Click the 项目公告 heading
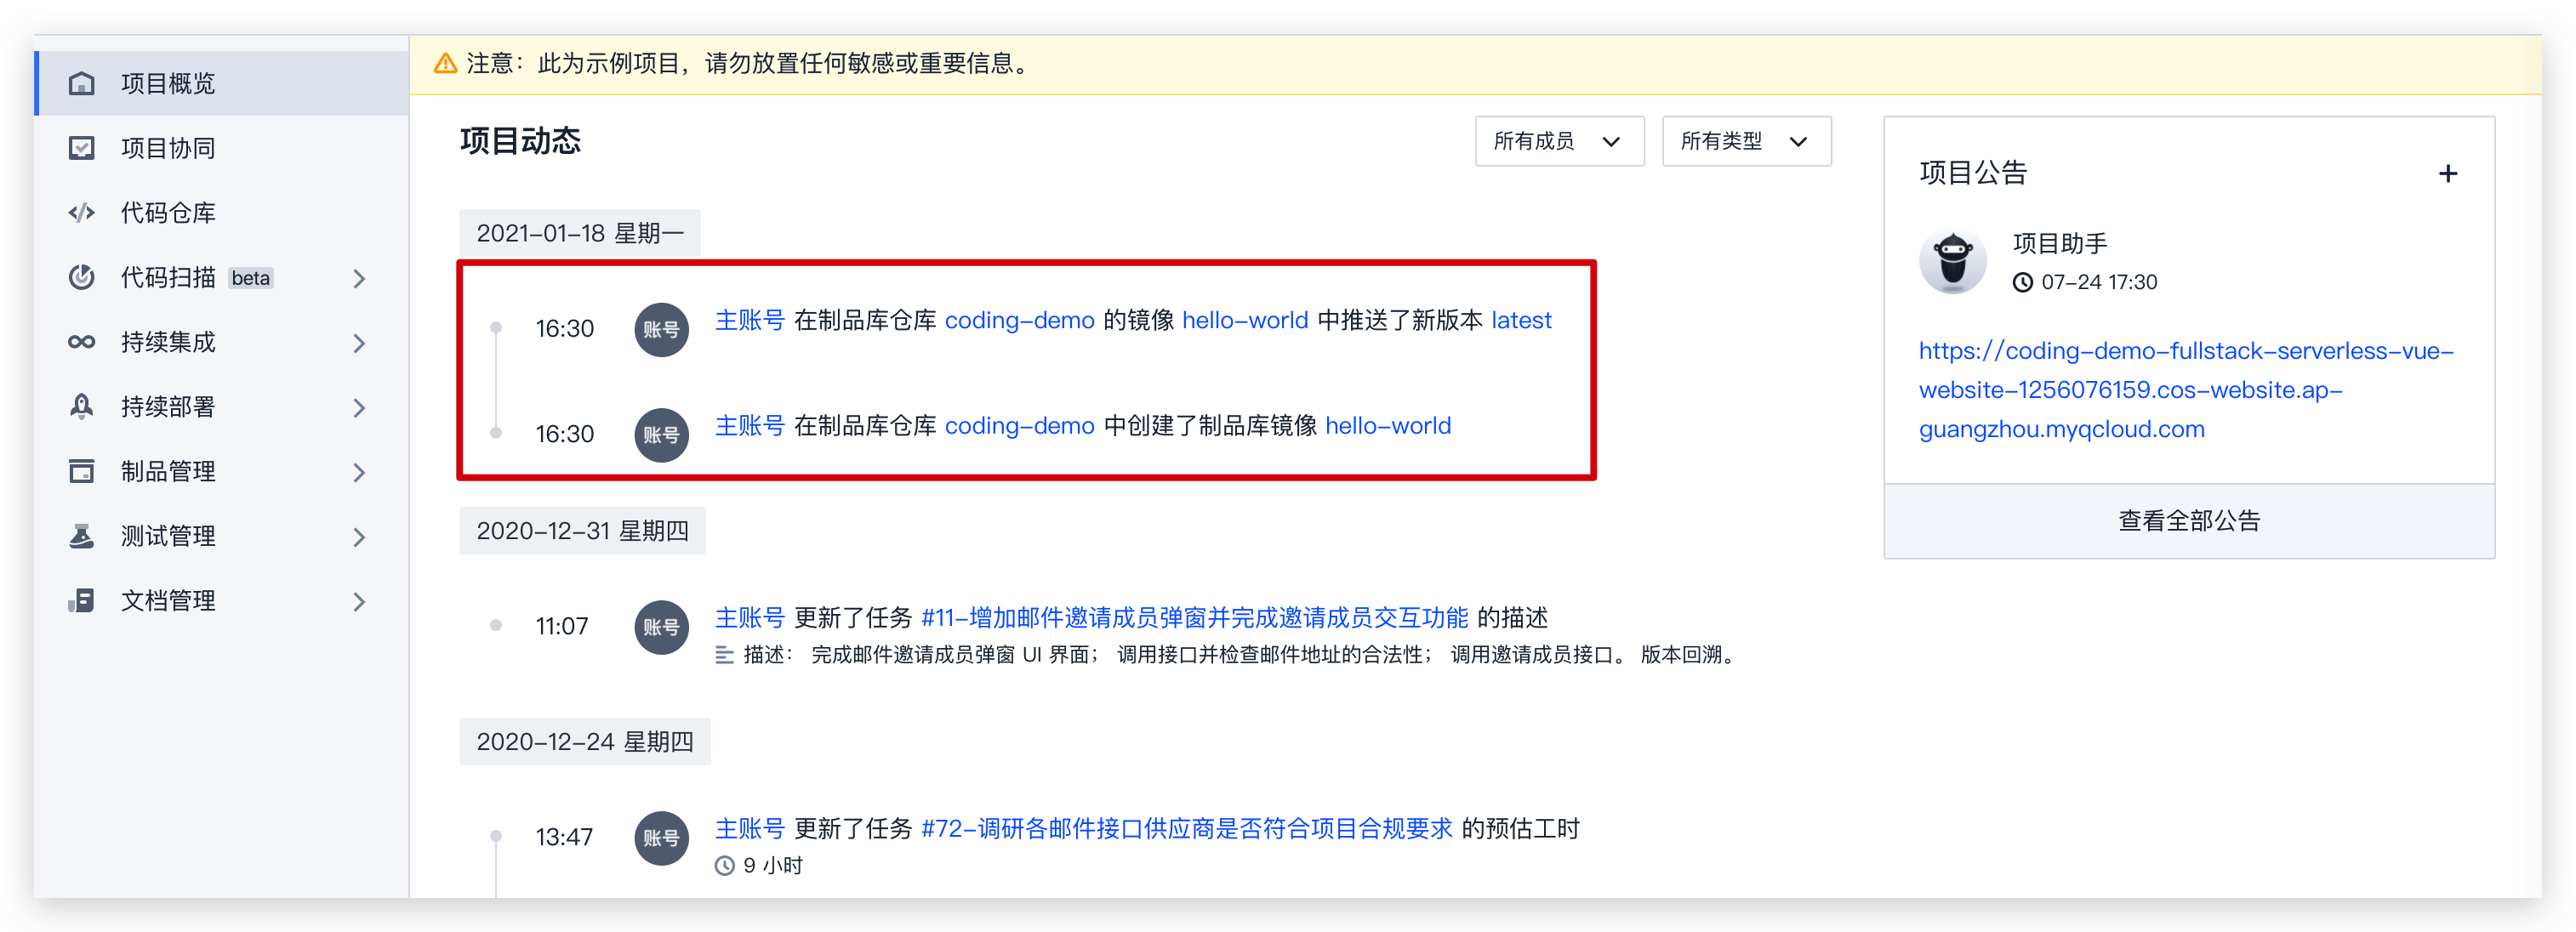2576x932 pixels. tap(1973, 173)
